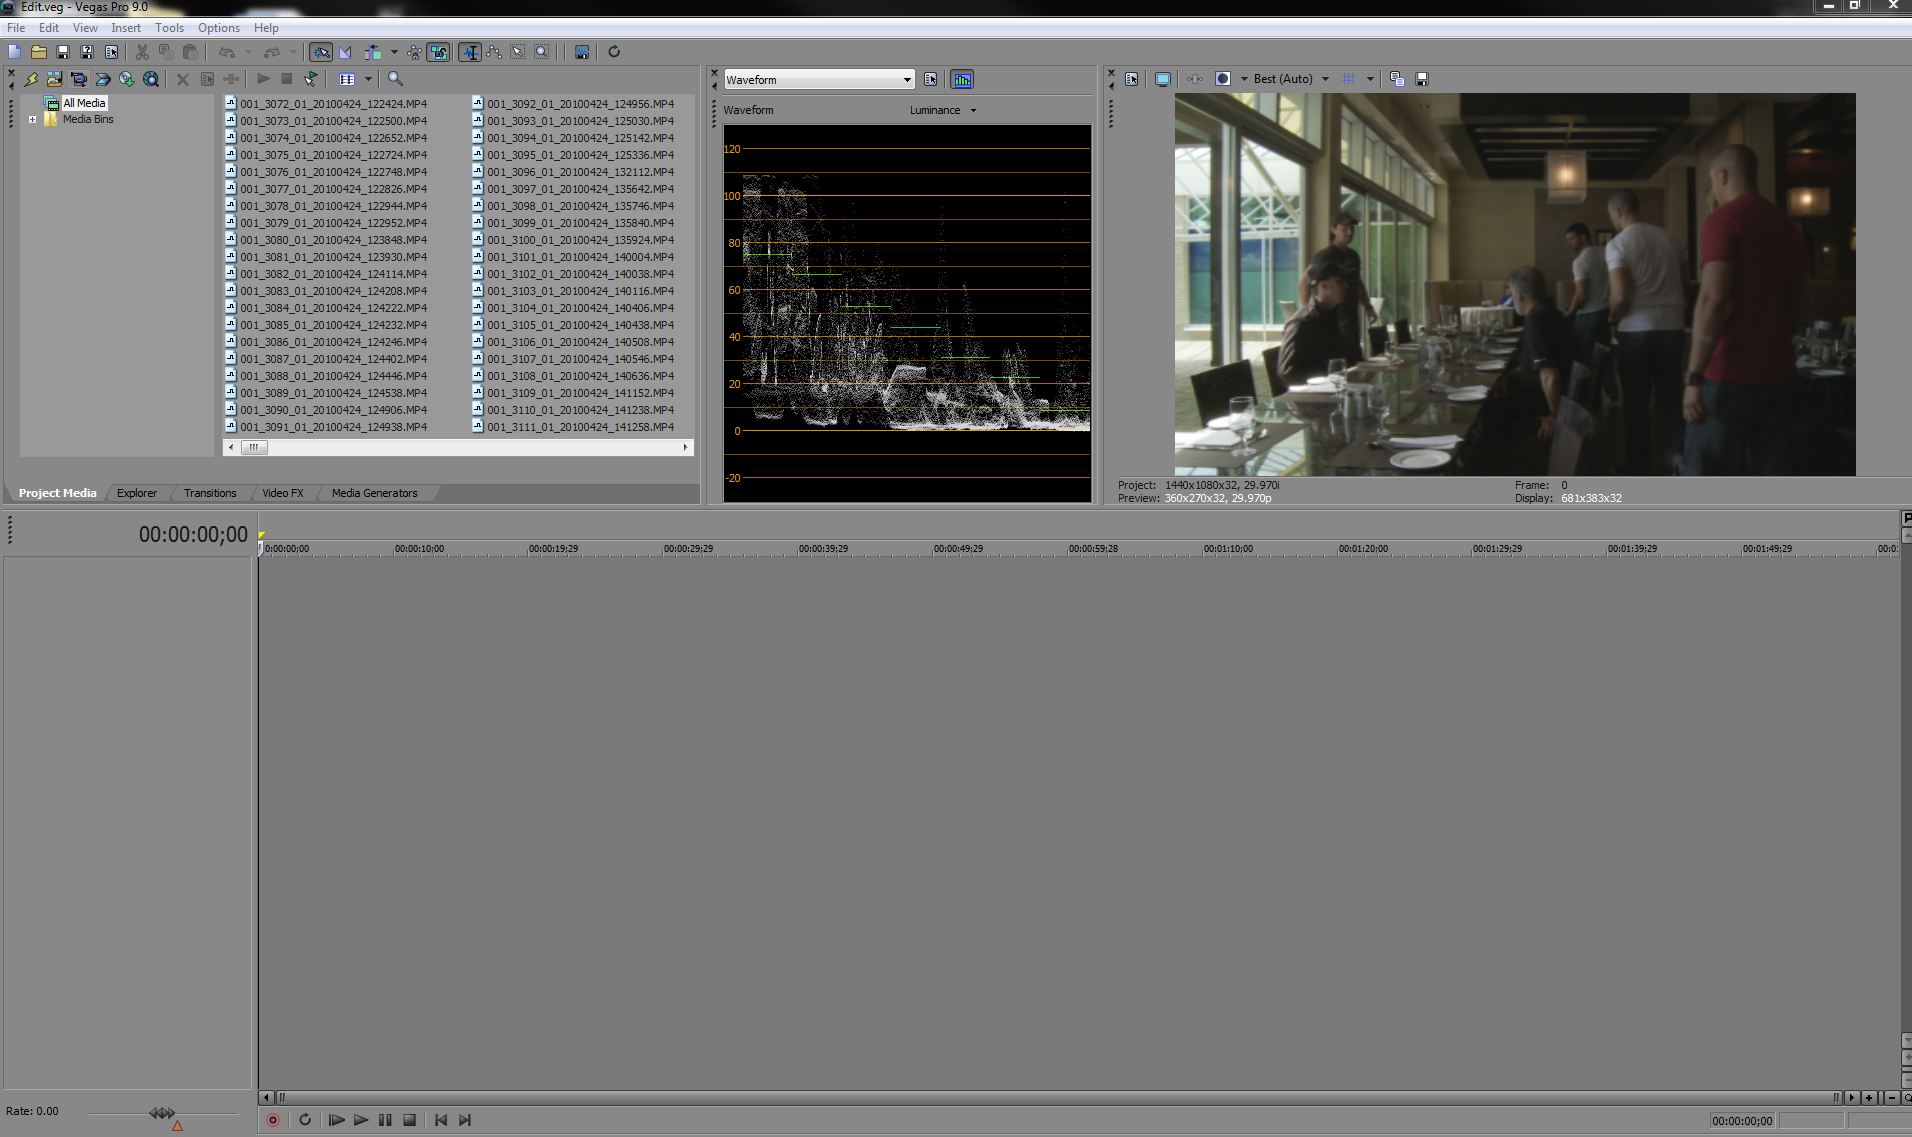Screen dimensions: 1912x1137
Task: Toggle Lock Envelopes to Events
Action: [x=414, y=52]
